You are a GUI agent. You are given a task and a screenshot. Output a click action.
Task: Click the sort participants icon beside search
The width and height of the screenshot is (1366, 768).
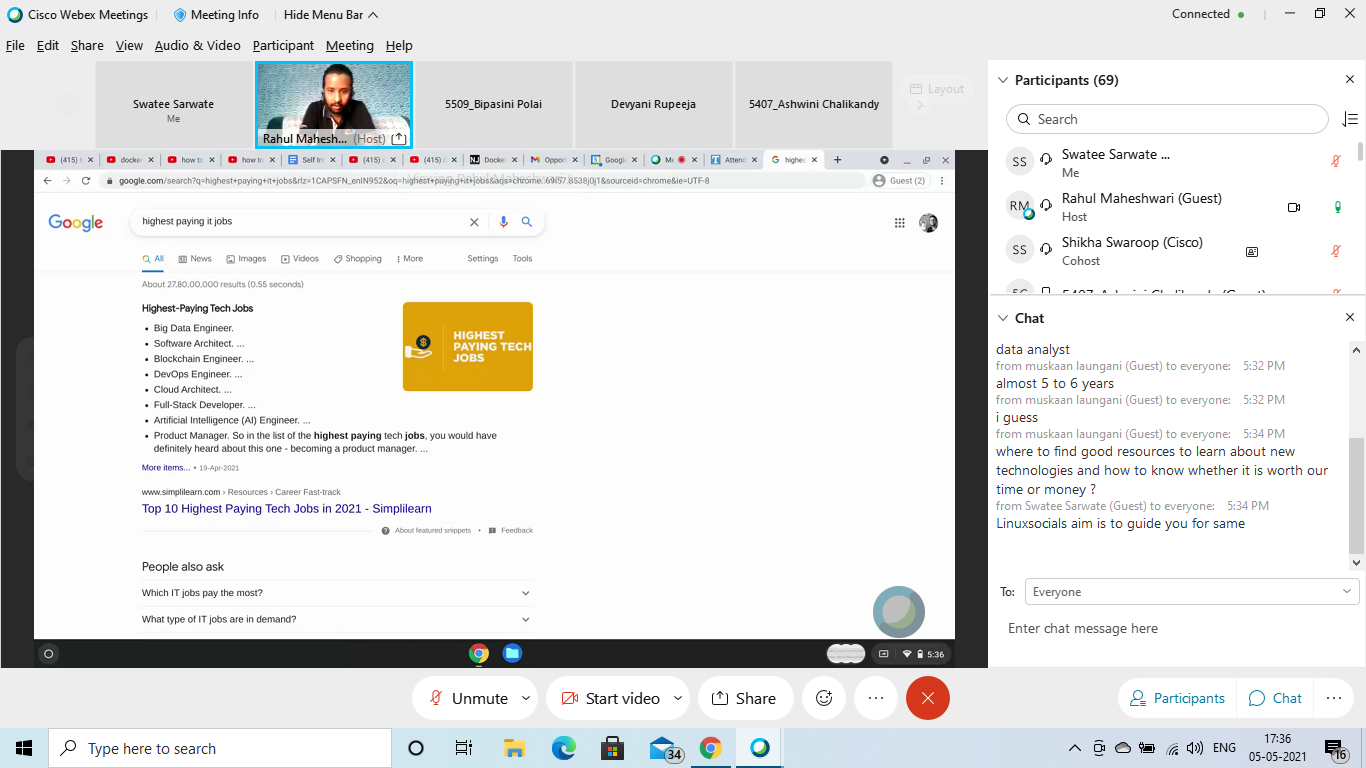(1348, 118)
